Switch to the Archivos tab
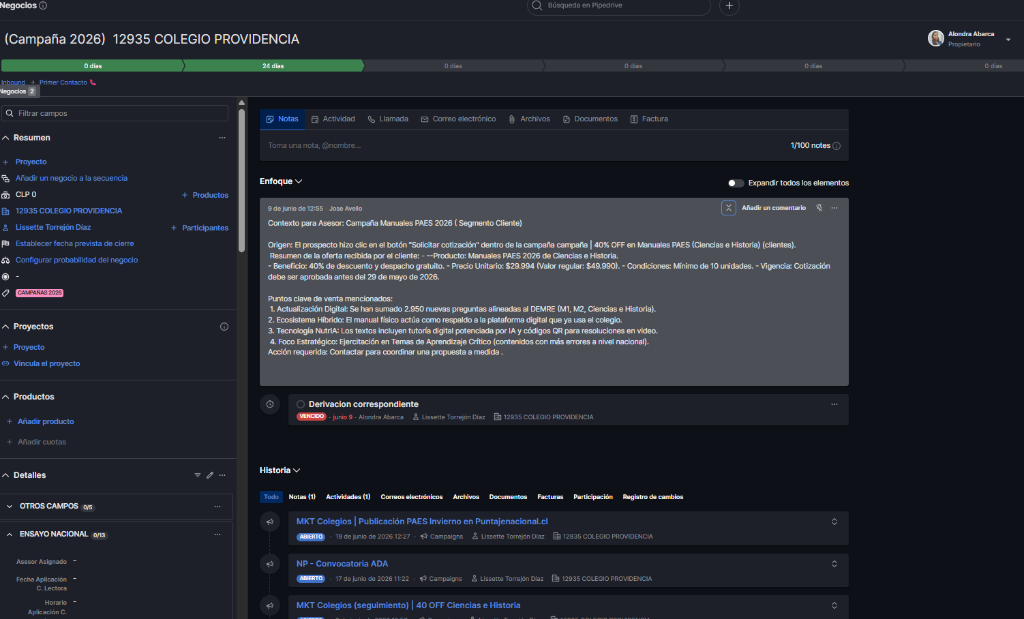The height and width of the screenshot is (619, 1024). pyautogui.click(x=530, y=119)
